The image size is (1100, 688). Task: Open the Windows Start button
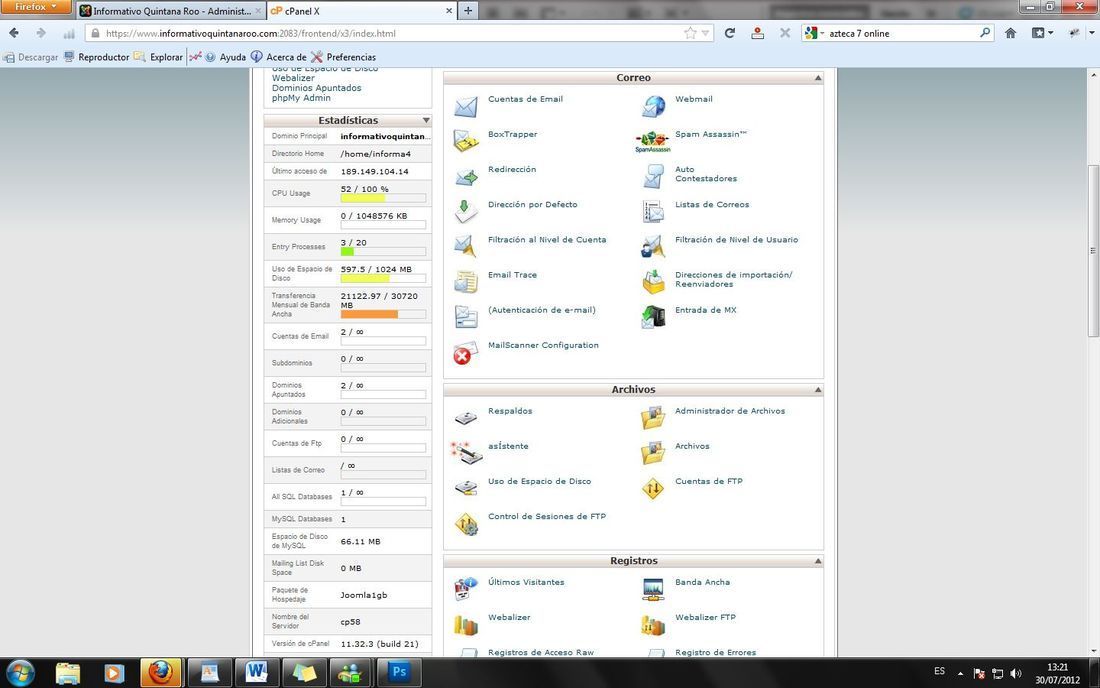pos(20,673)
